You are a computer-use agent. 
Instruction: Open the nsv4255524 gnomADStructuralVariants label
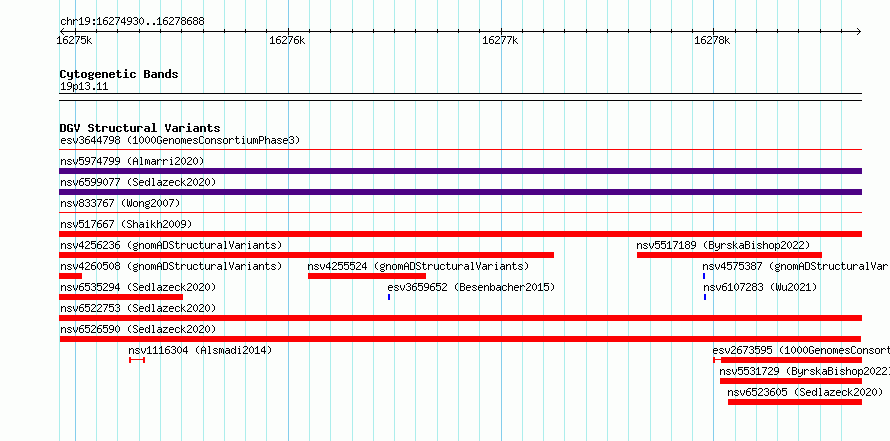418,266
